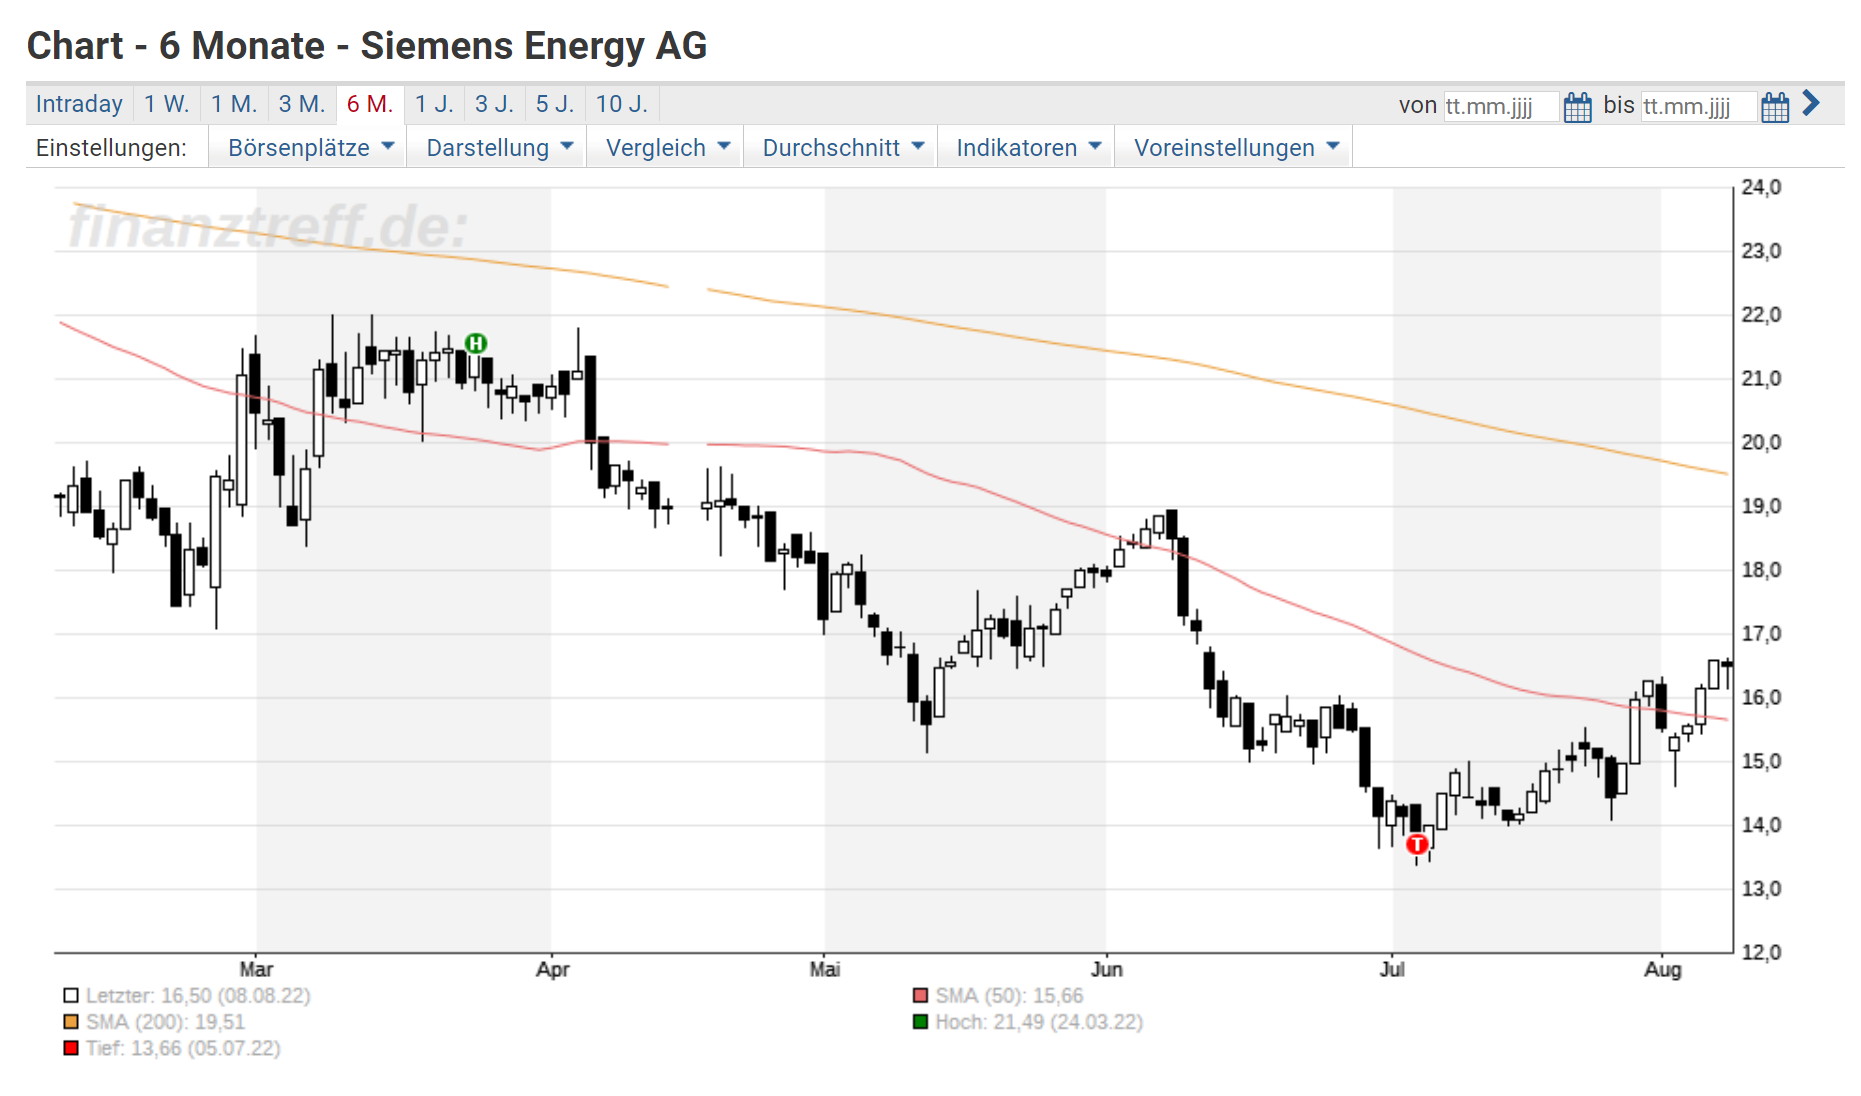Click green Hoch legend swatch
The width and height of the screenshot is (1861, 1096).
pyautogui.click(x=920, y=1021)
